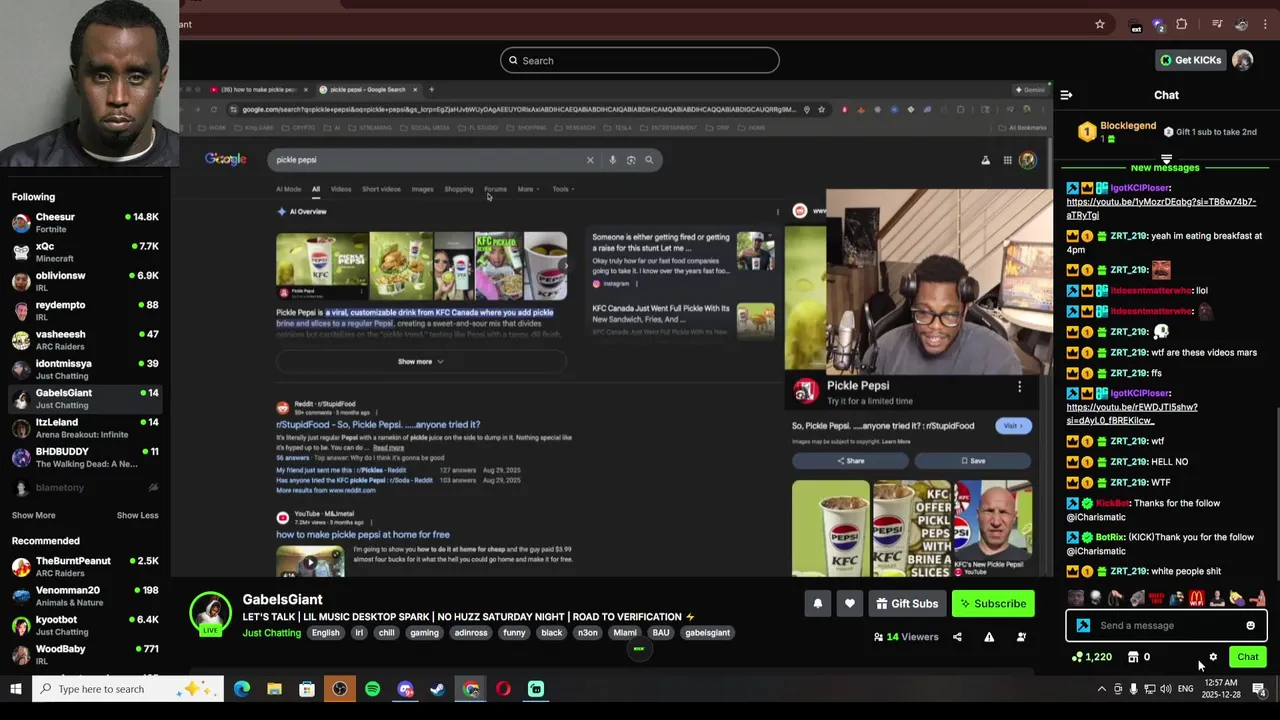Open Microsoft Edge from taskbar
The width and height of the screenshot is (1280, 720).
pos(242,689)
